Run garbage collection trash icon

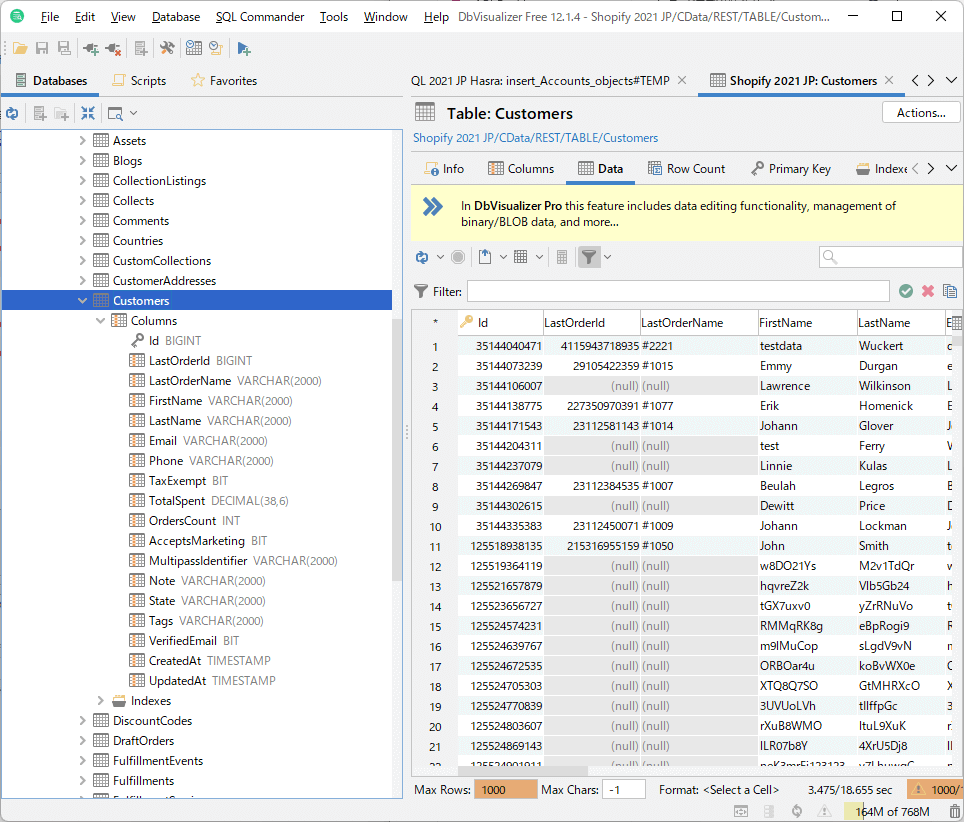(x=955, y=811)
